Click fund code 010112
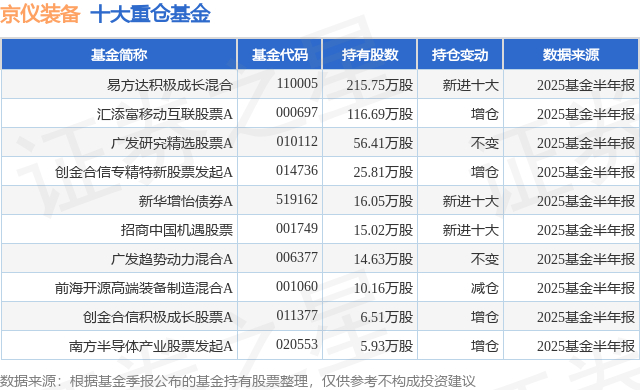 (297, 141)
